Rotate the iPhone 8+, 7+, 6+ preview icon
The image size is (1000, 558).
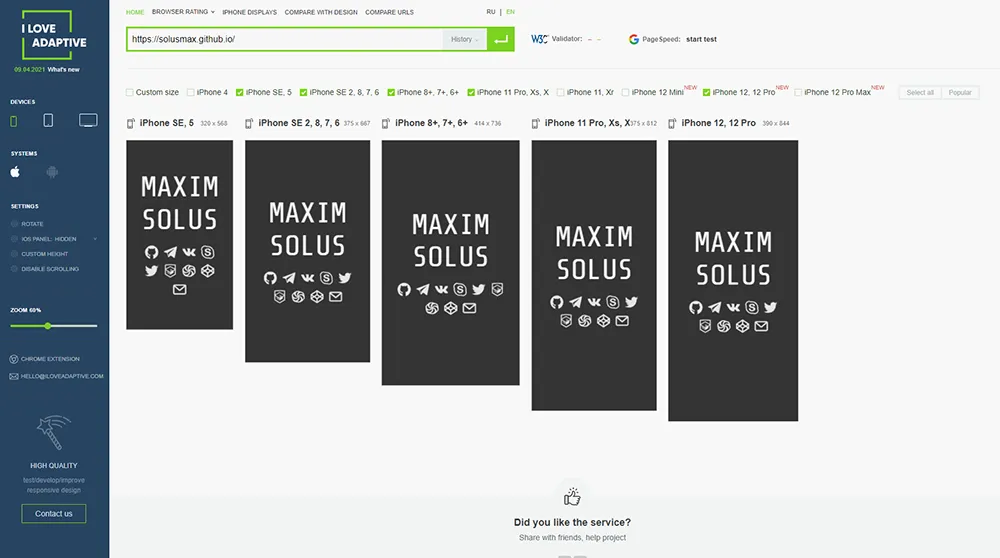pos(386,124)
